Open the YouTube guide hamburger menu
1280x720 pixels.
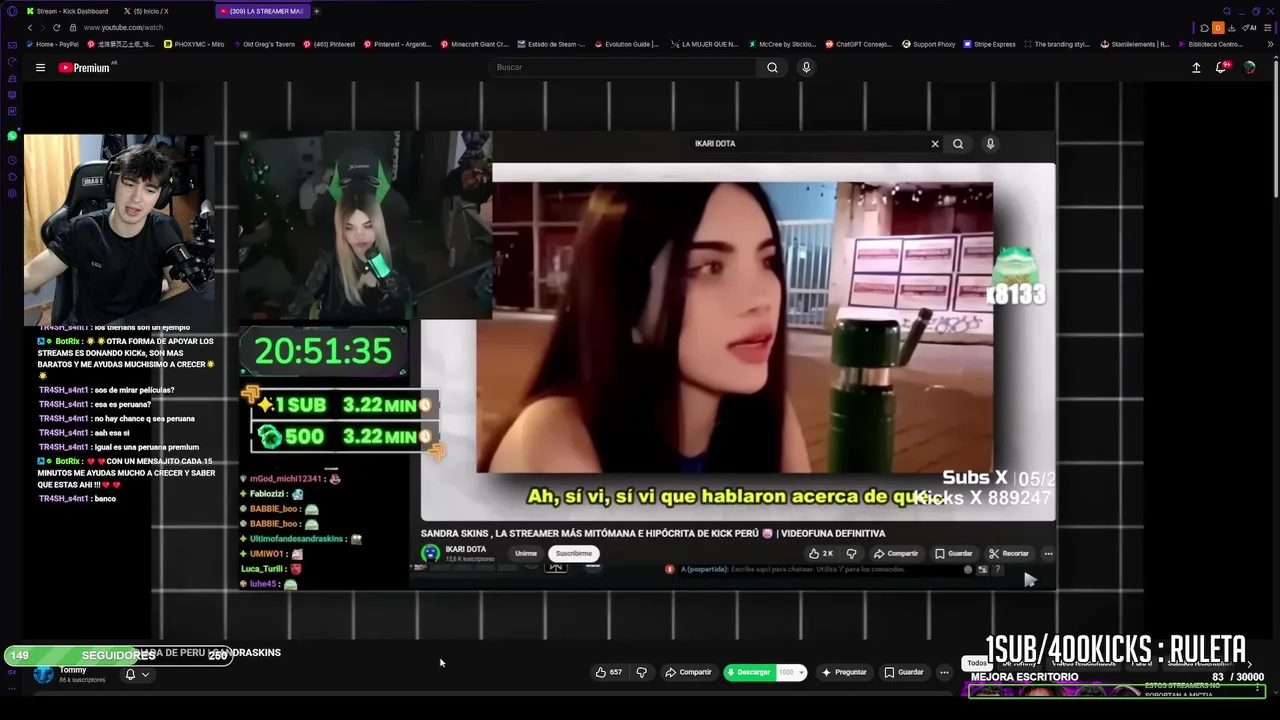[x=40, y=67]
